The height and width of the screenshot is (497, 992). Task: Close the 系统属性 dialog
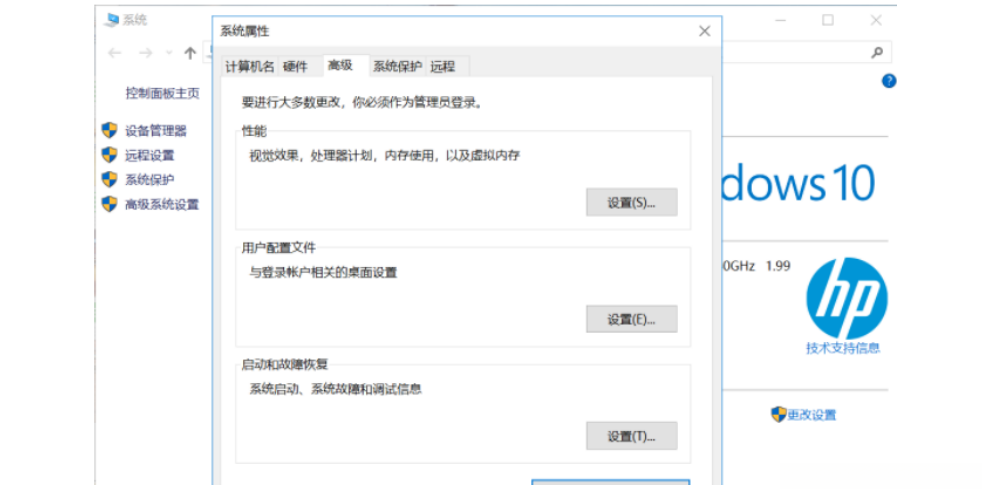coord(704,31)
